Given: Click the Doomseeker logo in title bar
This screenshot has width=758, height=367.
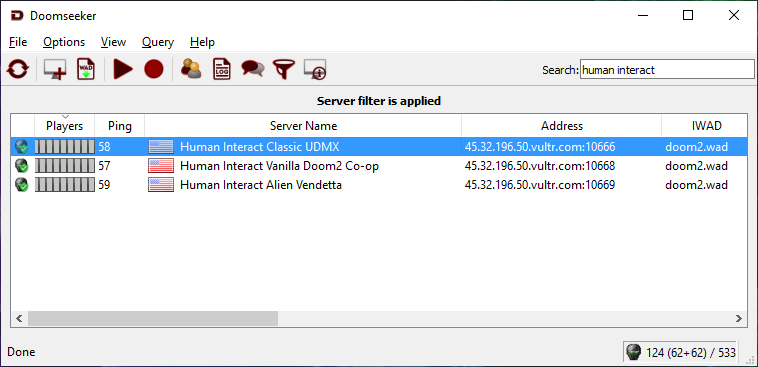Looking at the screenshot, I should click(17, 15).
